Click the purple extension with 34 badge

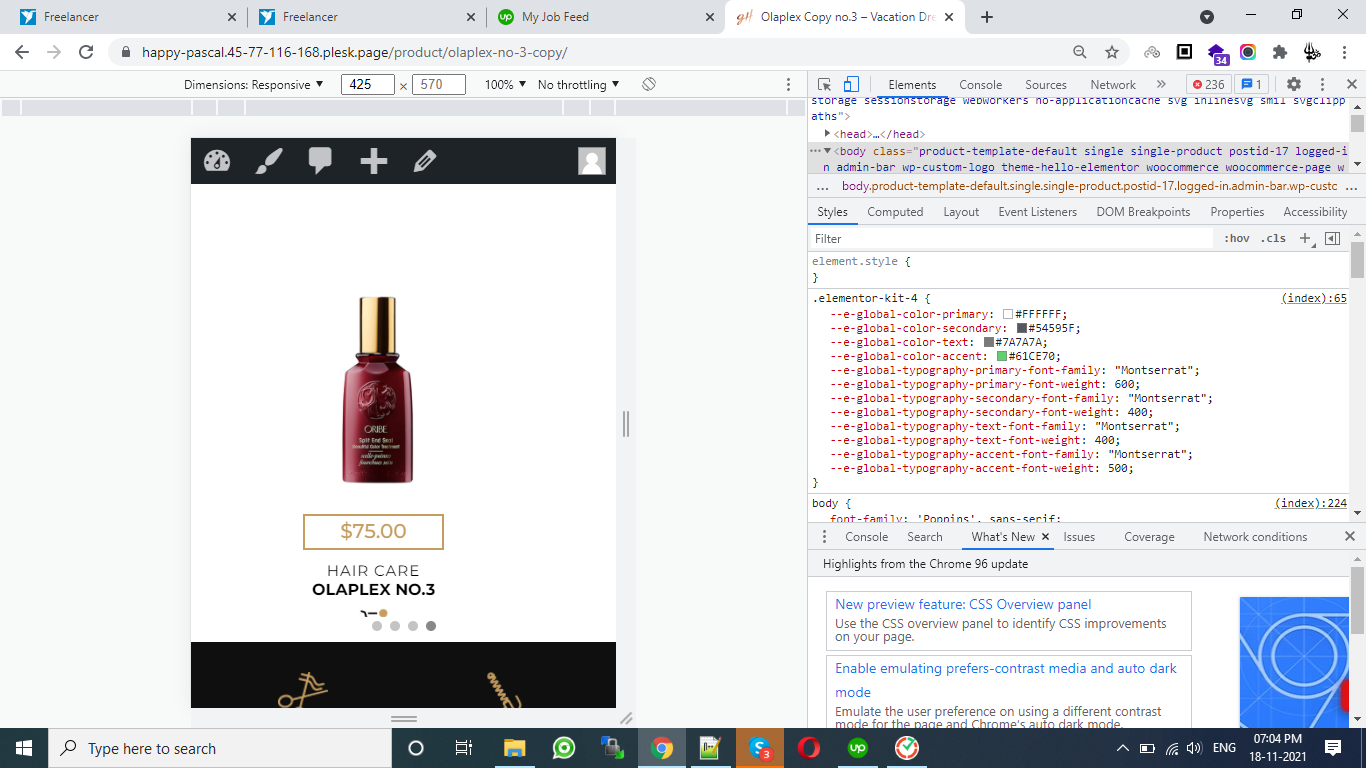tap(1218, 53)
